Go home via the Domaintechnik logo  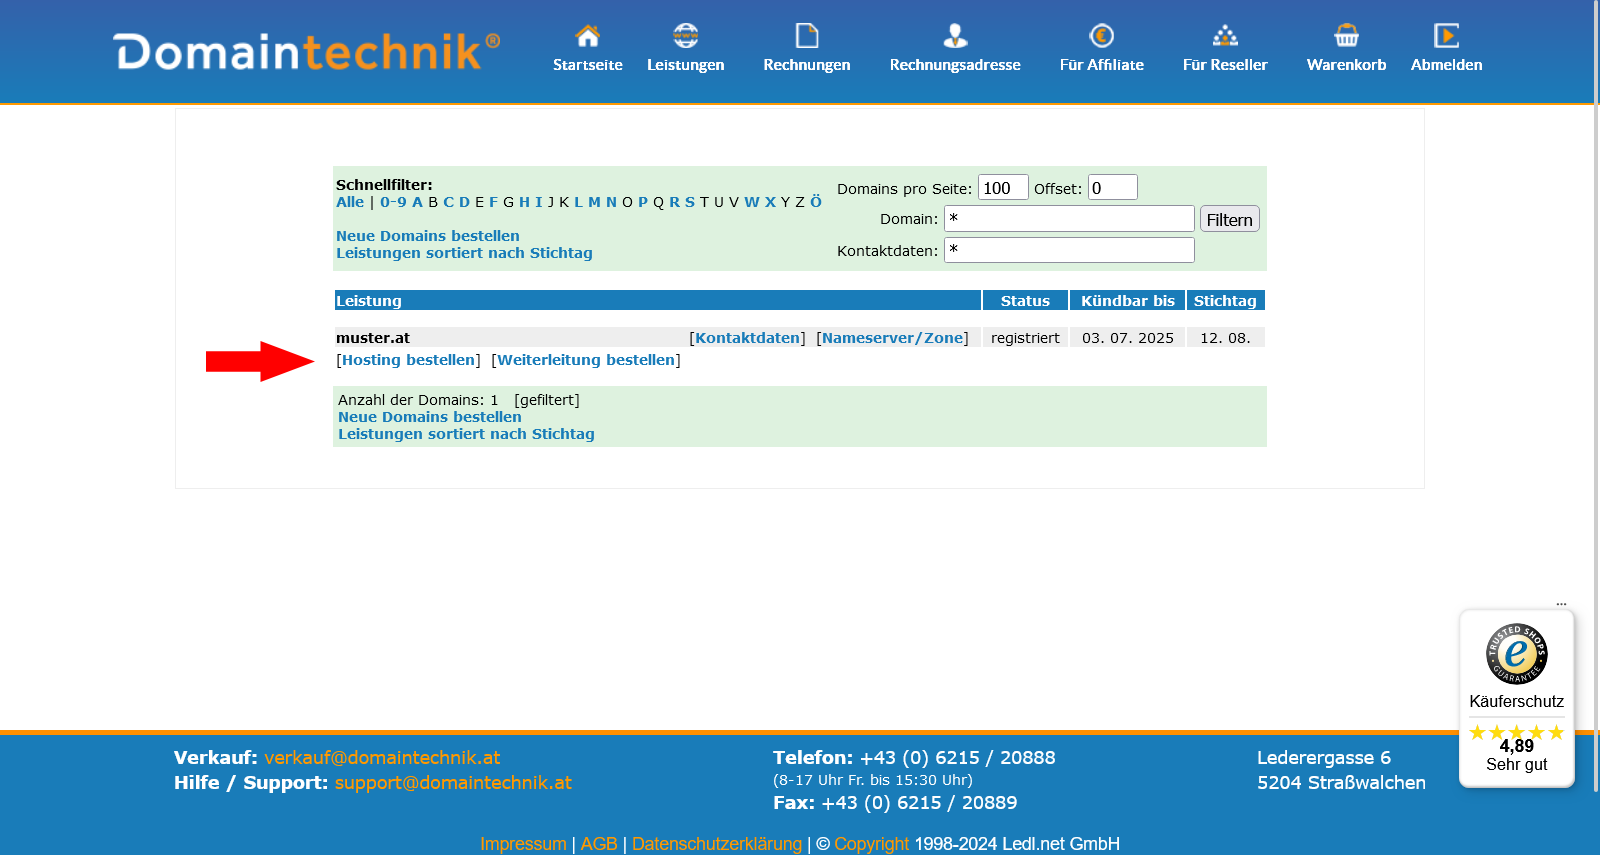[306, 52]
